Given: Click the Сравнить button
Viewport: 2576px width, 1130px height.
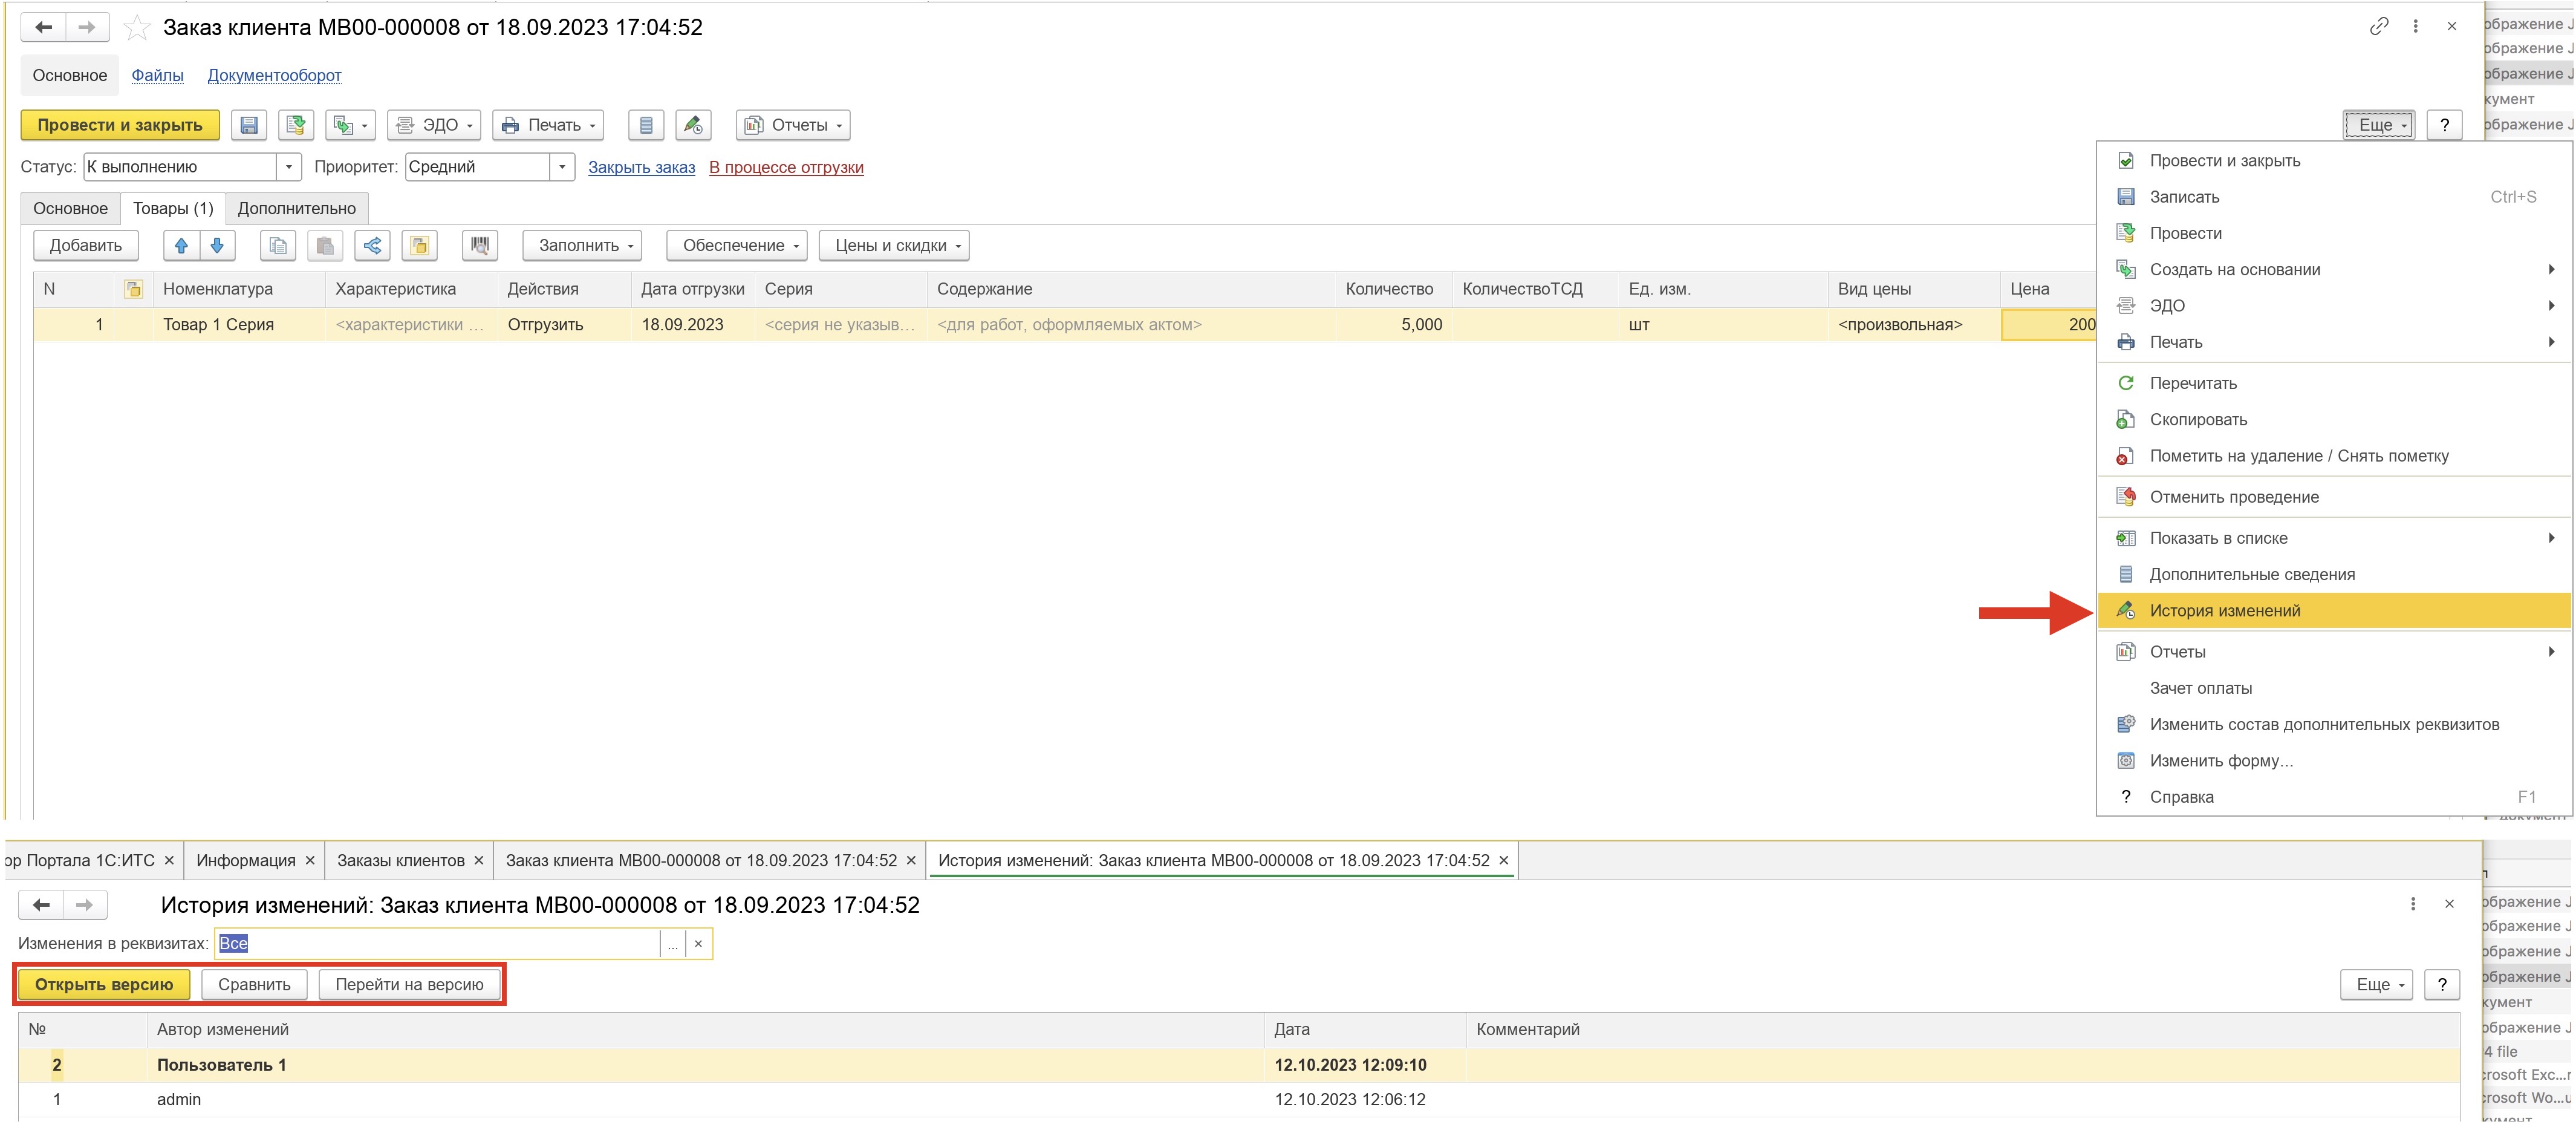Looking at the screenshot, I should [254, 985].
